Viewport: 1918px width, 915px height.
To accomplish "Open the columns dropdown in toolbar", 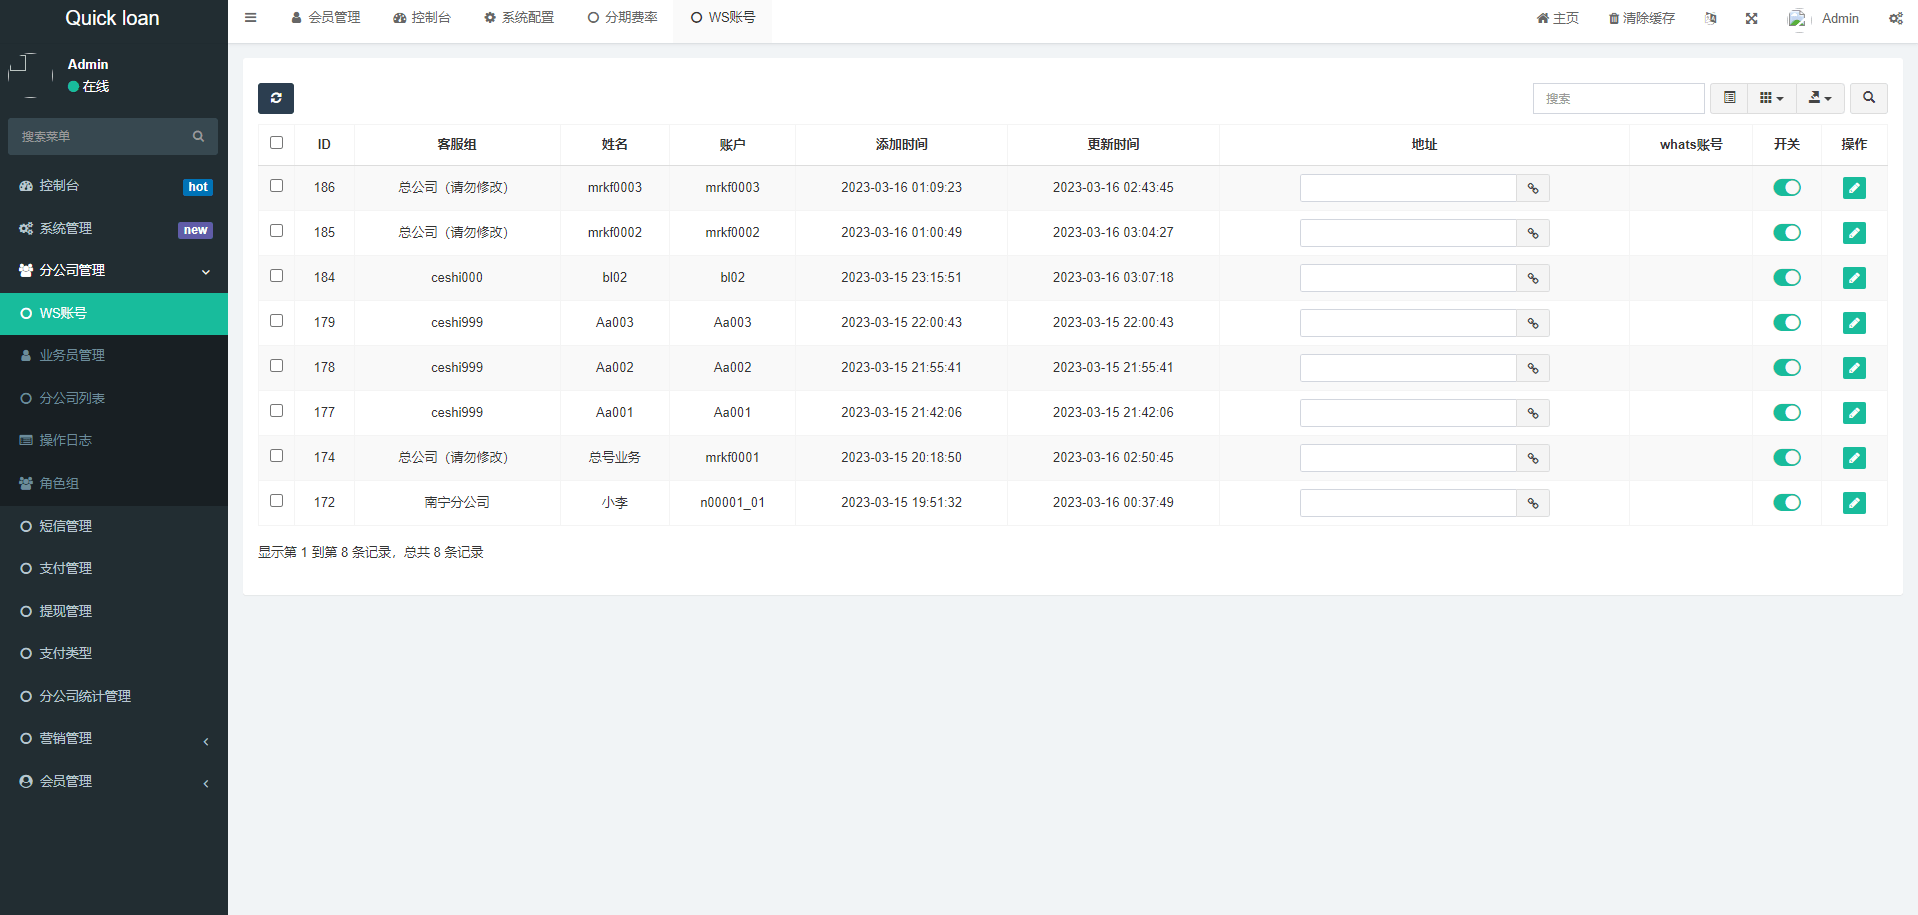I will (1771, 98).
